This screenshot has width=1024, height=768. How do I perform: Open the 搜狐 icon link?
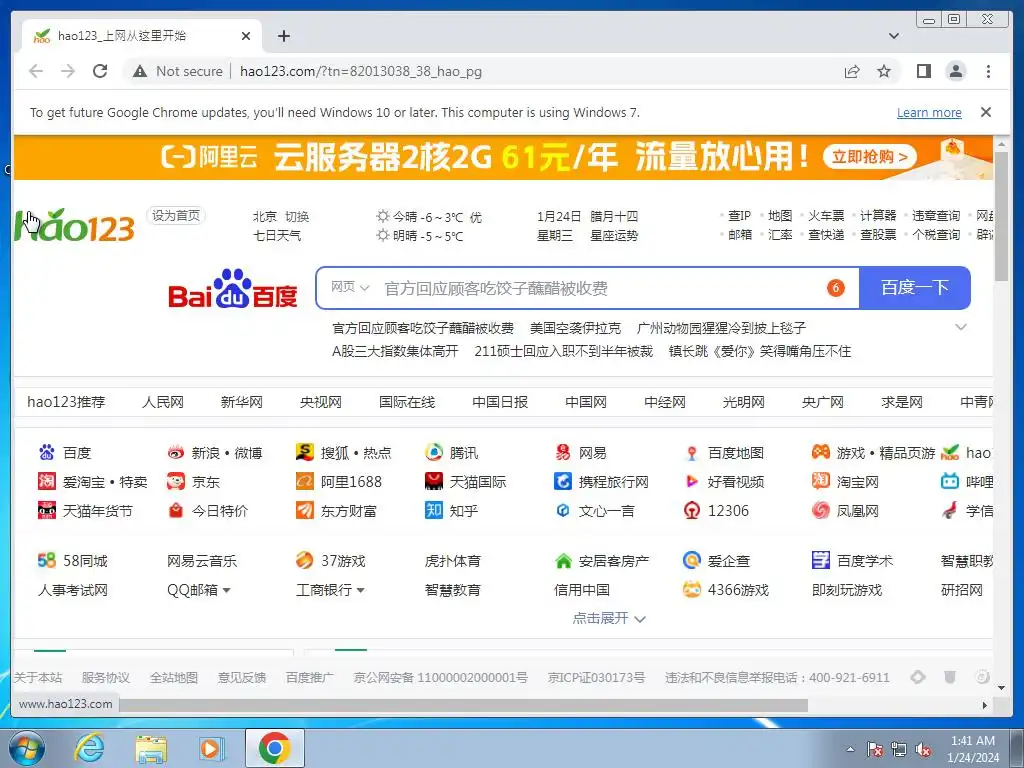304,453
